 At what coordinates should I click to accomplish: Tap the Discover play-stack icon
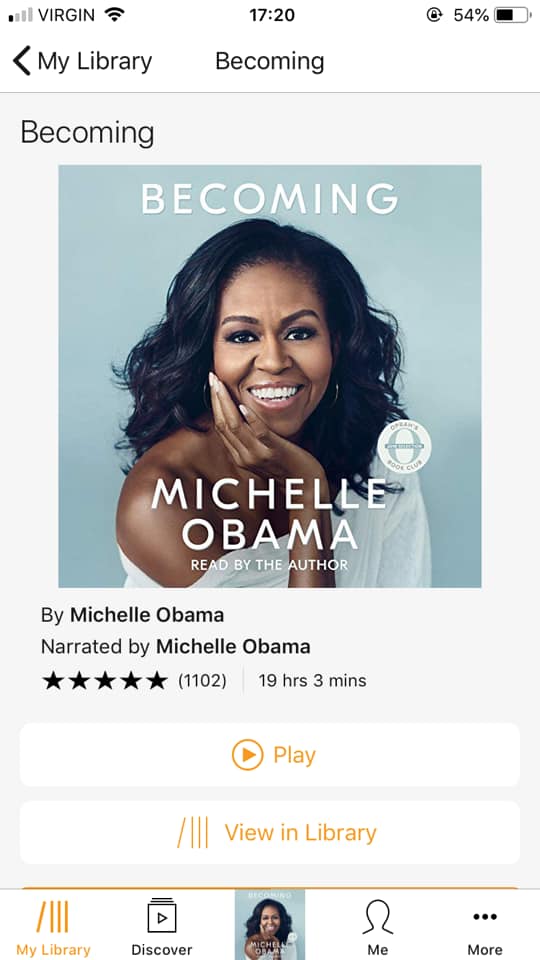(x=162, y=915)
